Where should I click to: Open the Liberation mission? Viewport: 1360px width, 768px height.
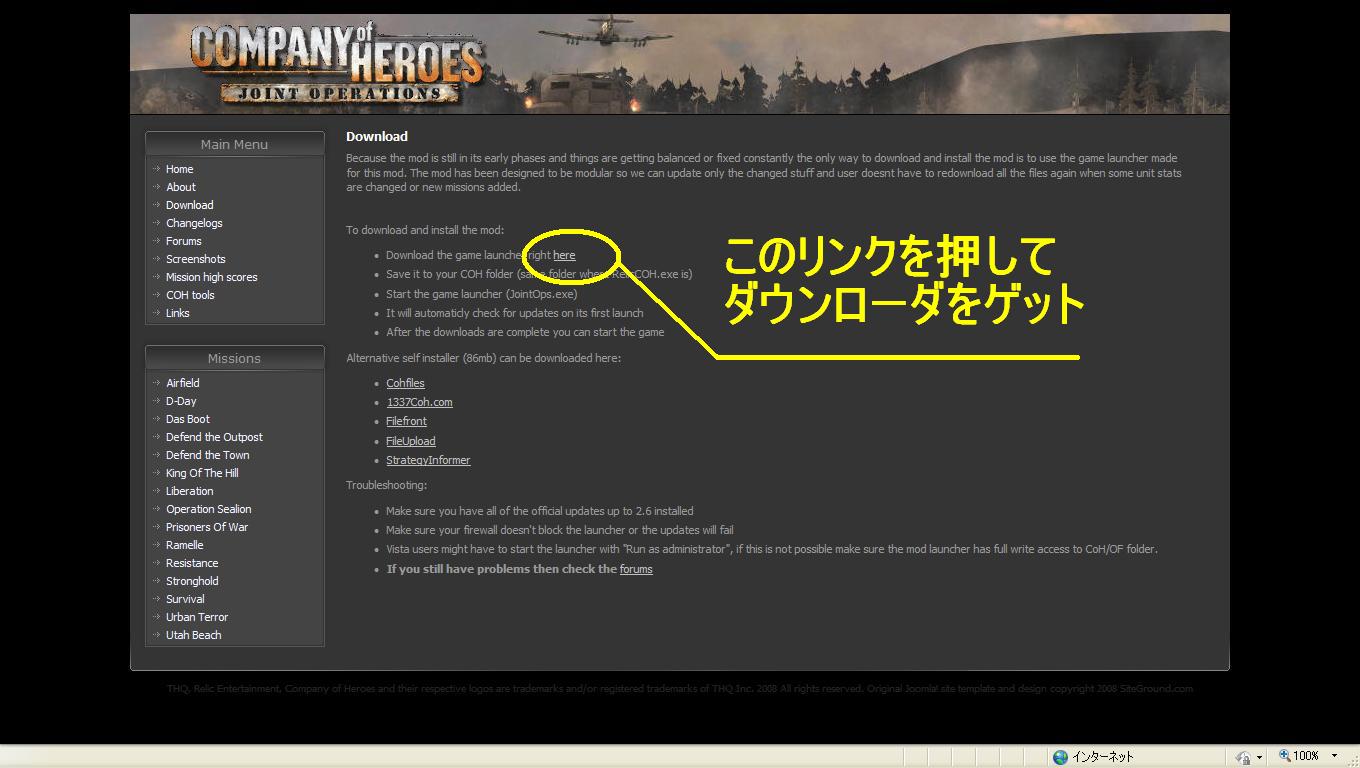[x=190, y=491]
